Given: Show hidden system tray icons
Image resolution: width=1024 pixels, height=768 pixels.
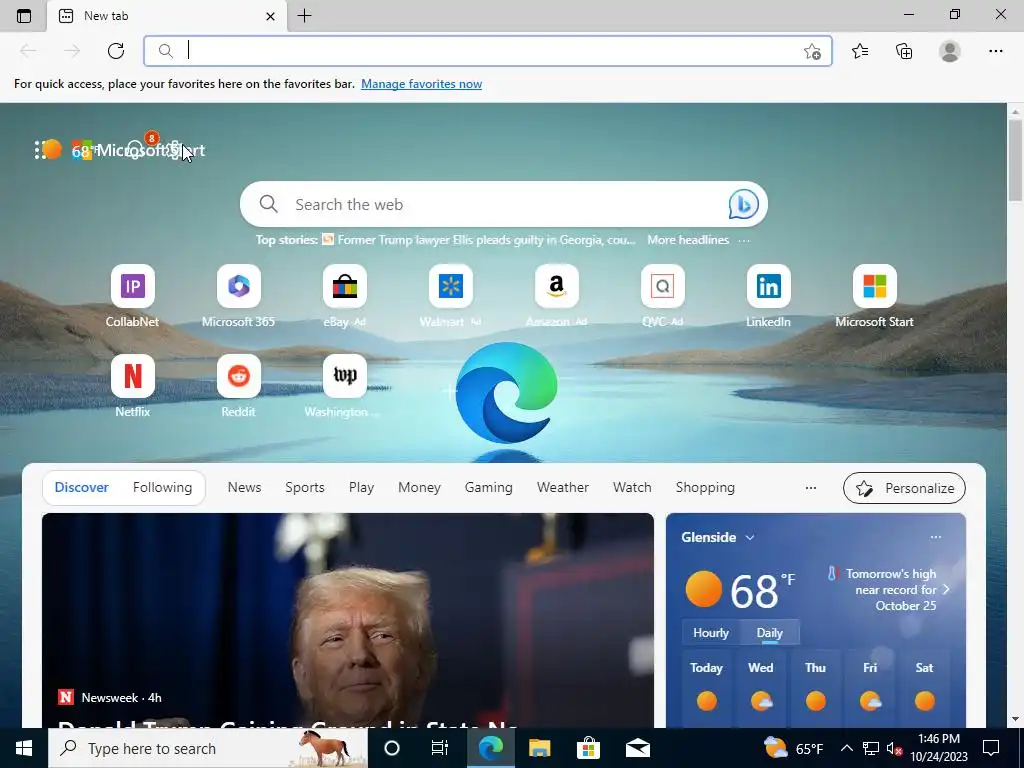Looking at the screenshot, I should pyautogui.click(x=846, y=748).
